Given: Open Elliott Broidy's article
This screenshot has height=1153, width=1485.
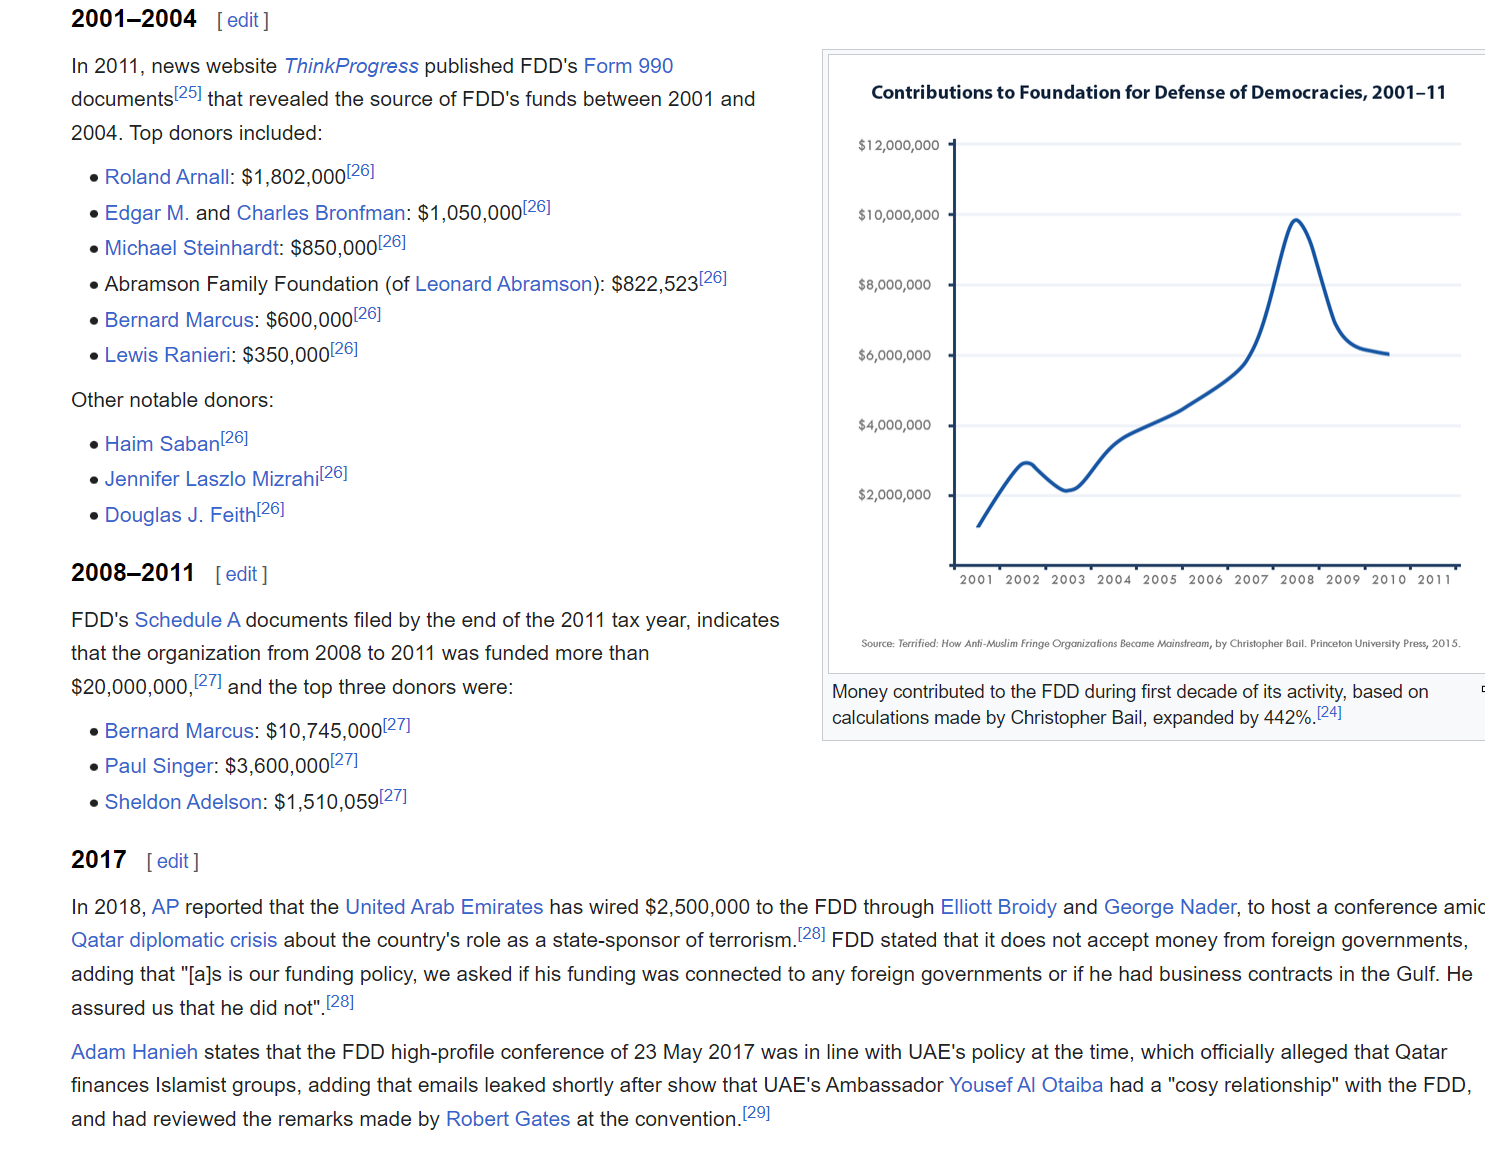Looking at the screenshot, I should click(x=998, y=907).
